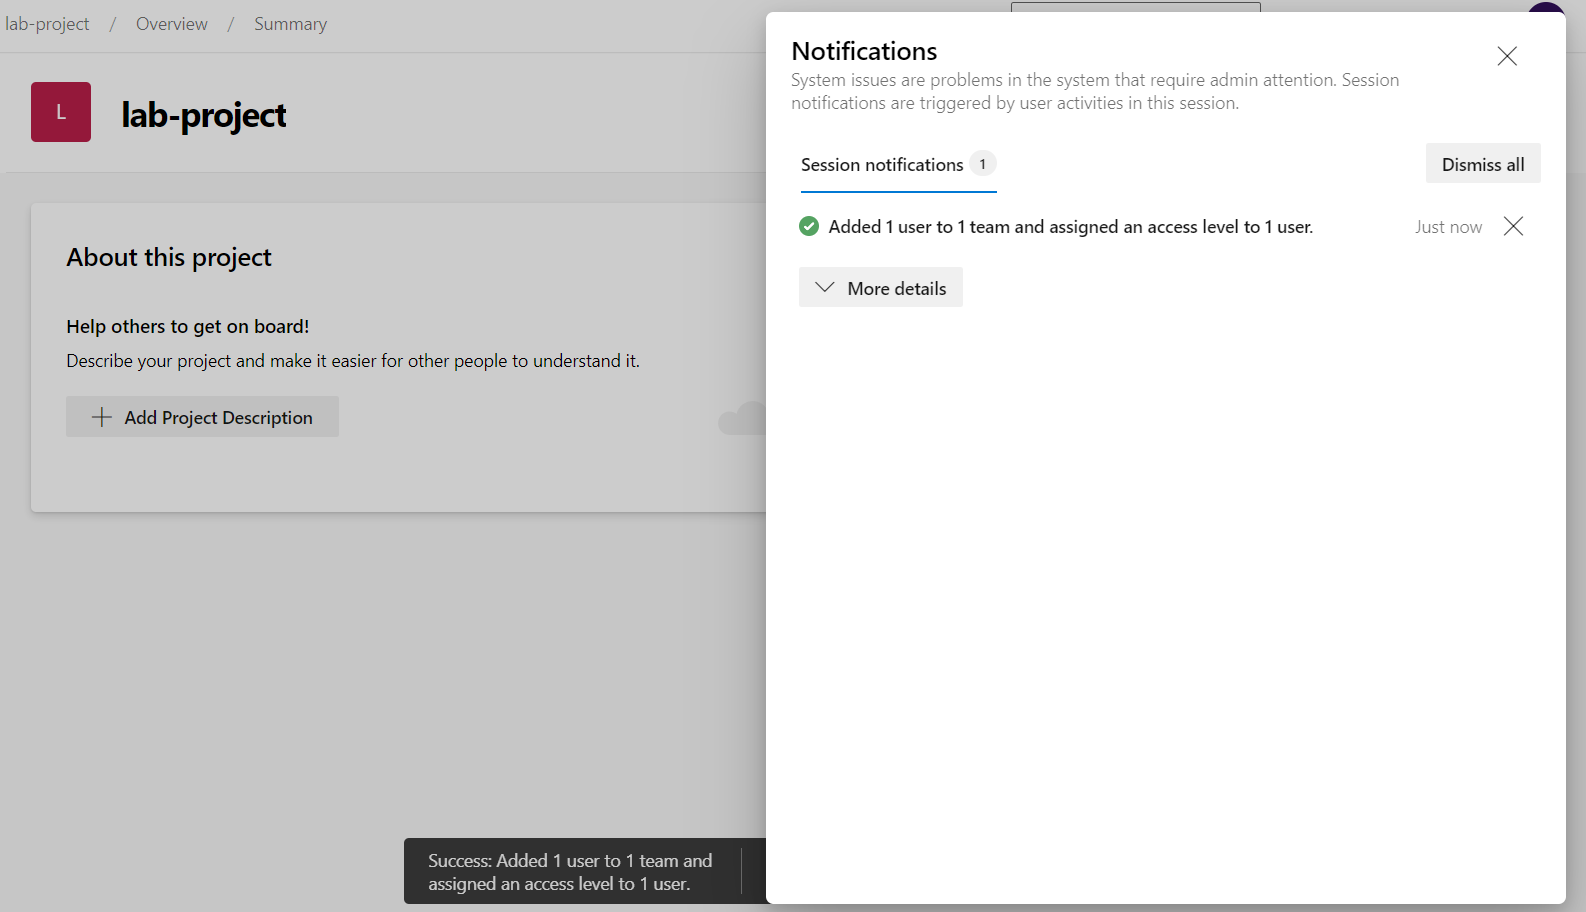Screen dimensions: 1586x912
Task: Select the Session notifications tab
Action: (x=898, y=165)
